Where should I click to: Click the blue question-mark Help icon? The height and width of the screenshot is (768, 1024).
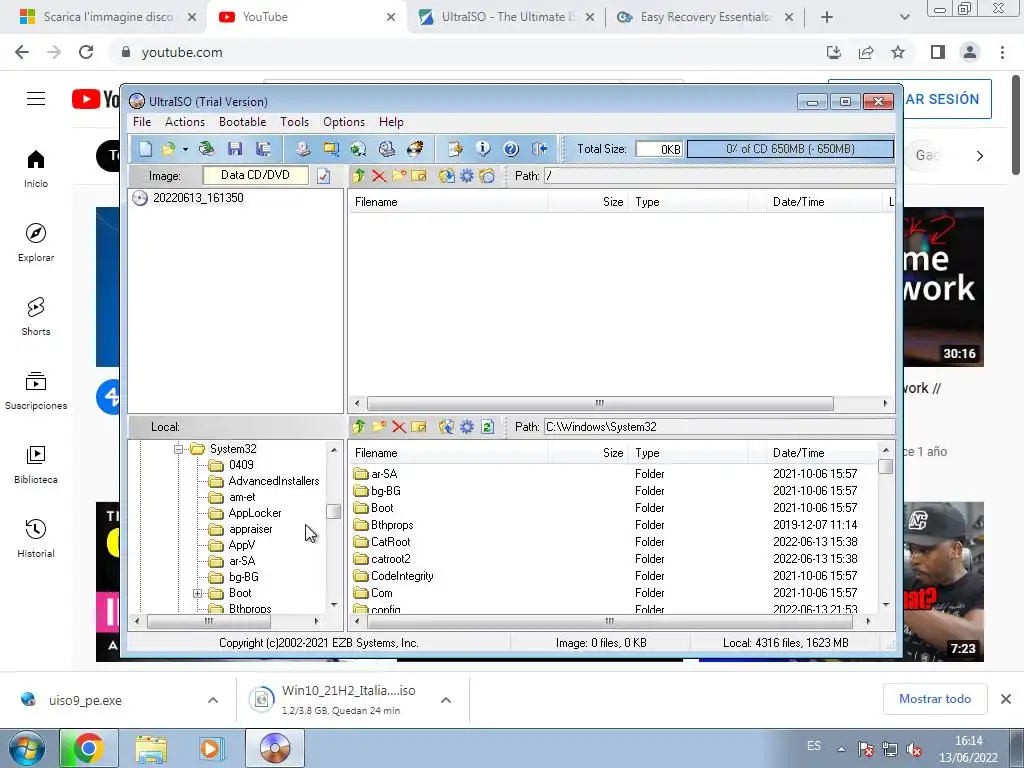[x=511, y=149]
